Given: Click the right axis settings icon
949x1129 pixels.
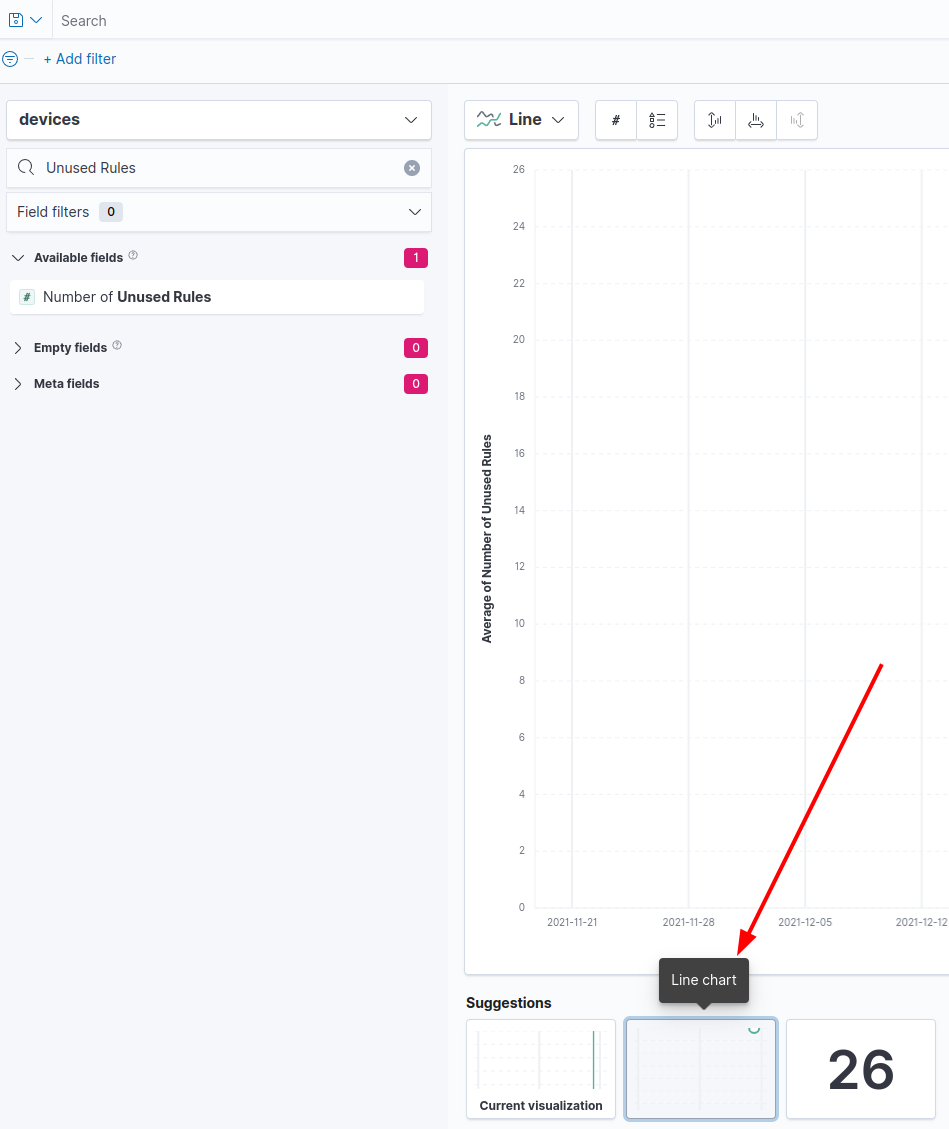Looking at the screenshot, I should pos(797,120).
